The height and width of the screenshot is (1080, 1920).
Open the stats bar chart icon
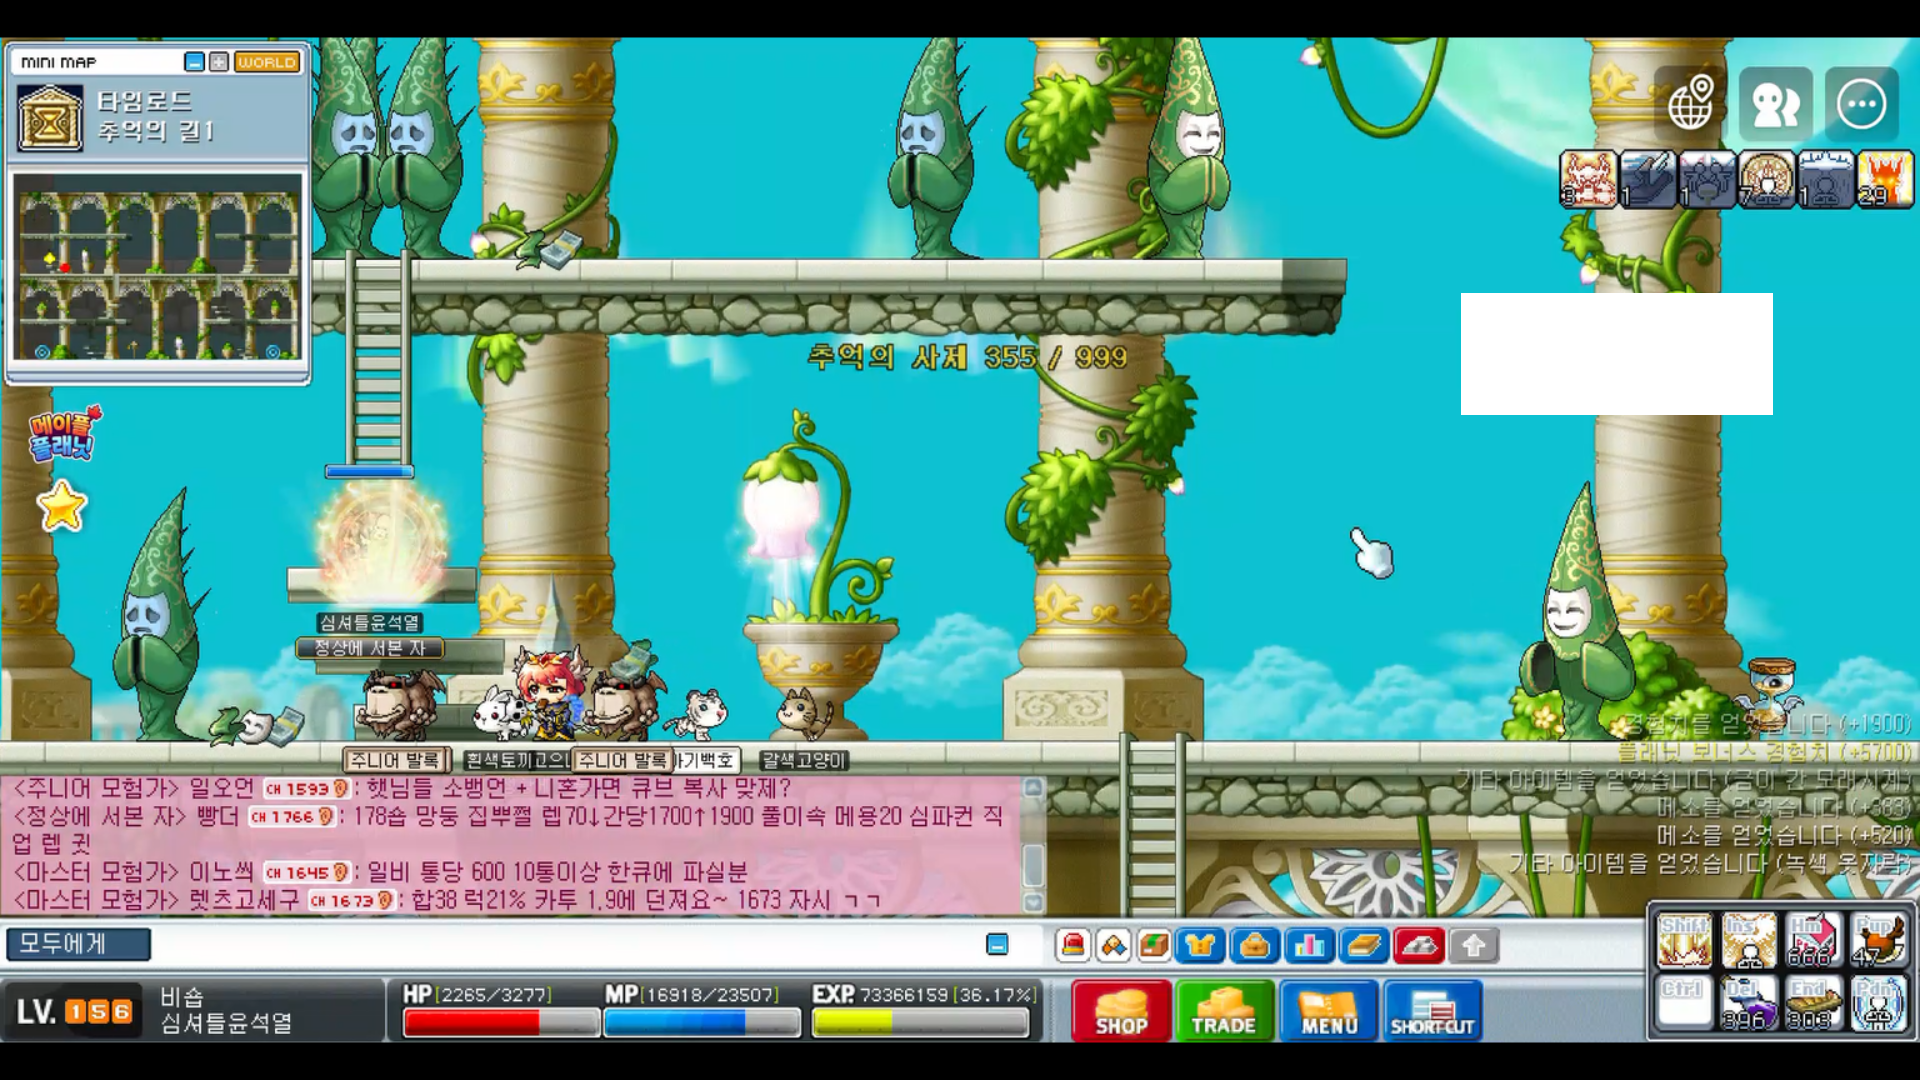1310,945
